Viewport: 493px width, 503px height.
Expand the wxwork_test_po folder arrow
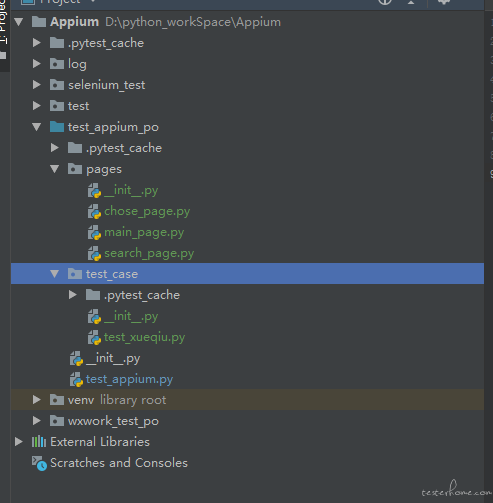[x=37, y=421]
